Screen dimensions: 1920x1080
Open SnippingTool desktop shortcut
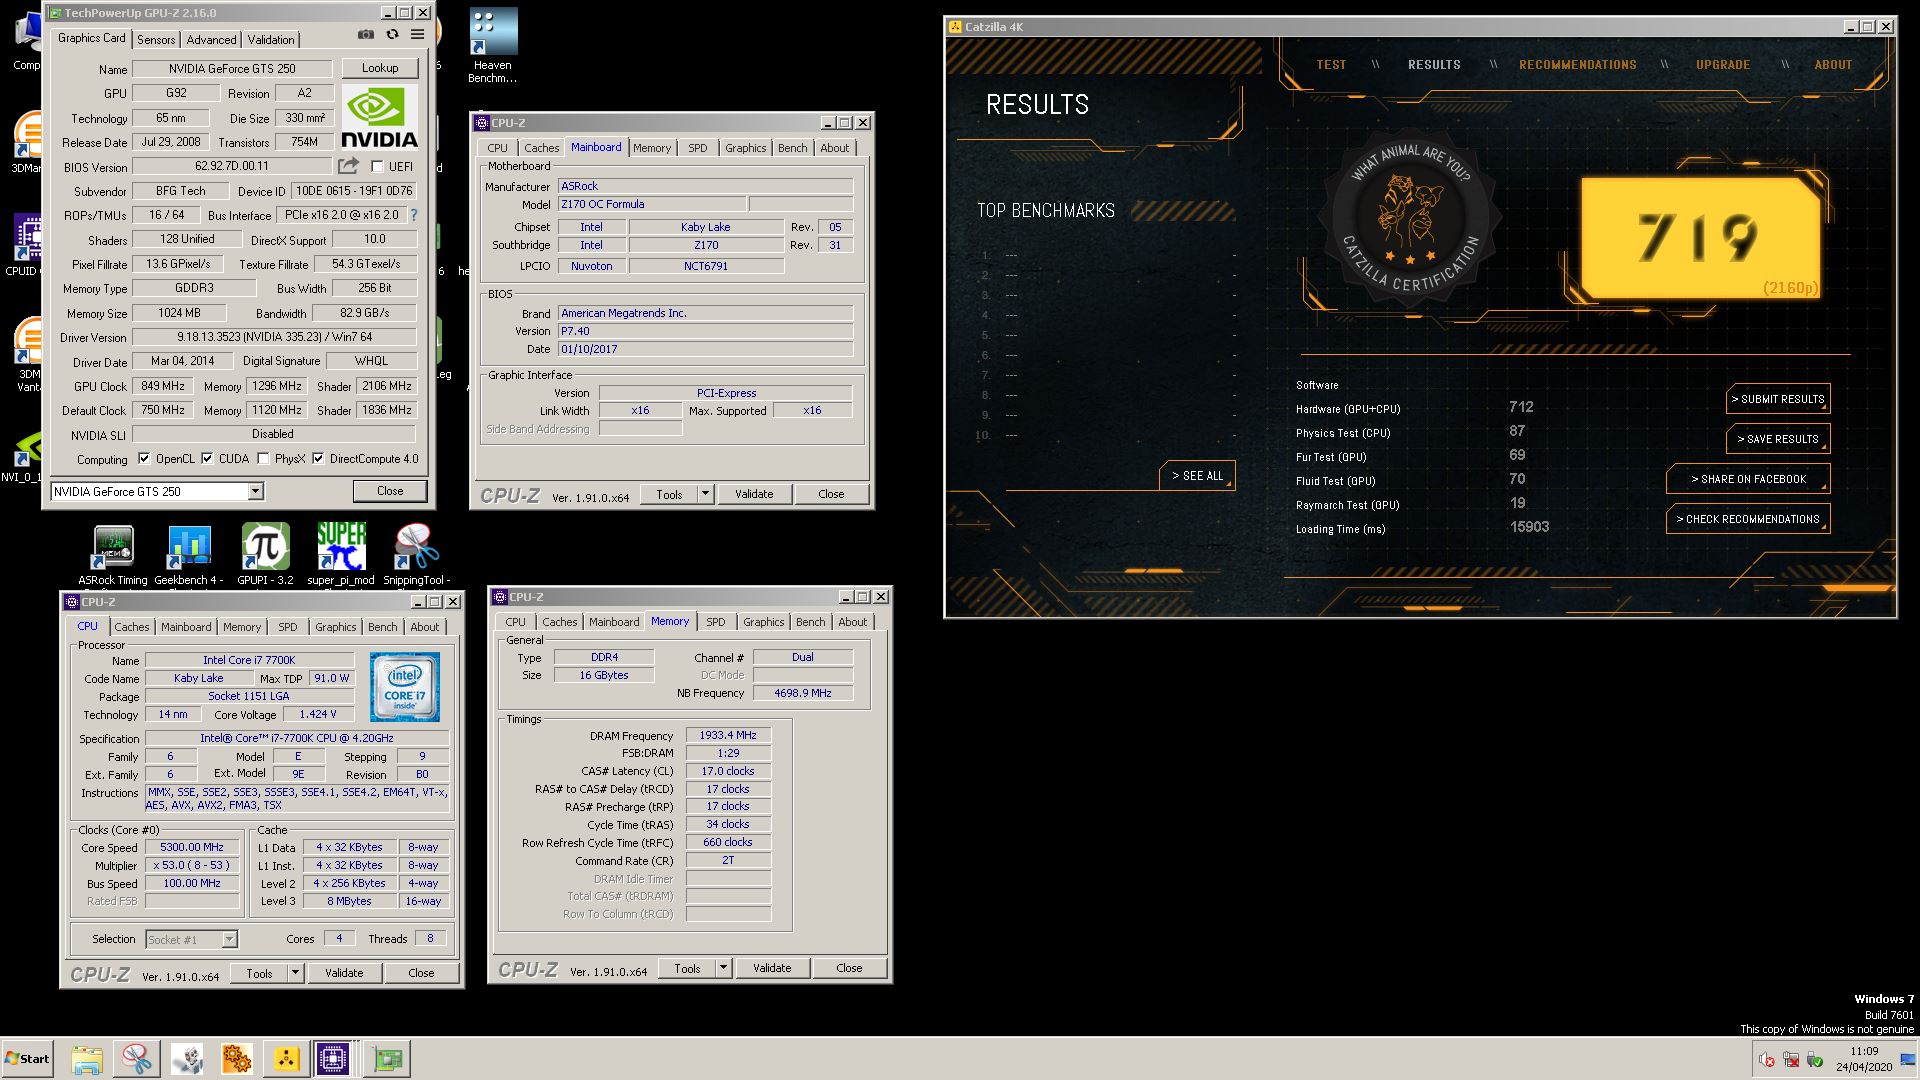tap(416, 555)
